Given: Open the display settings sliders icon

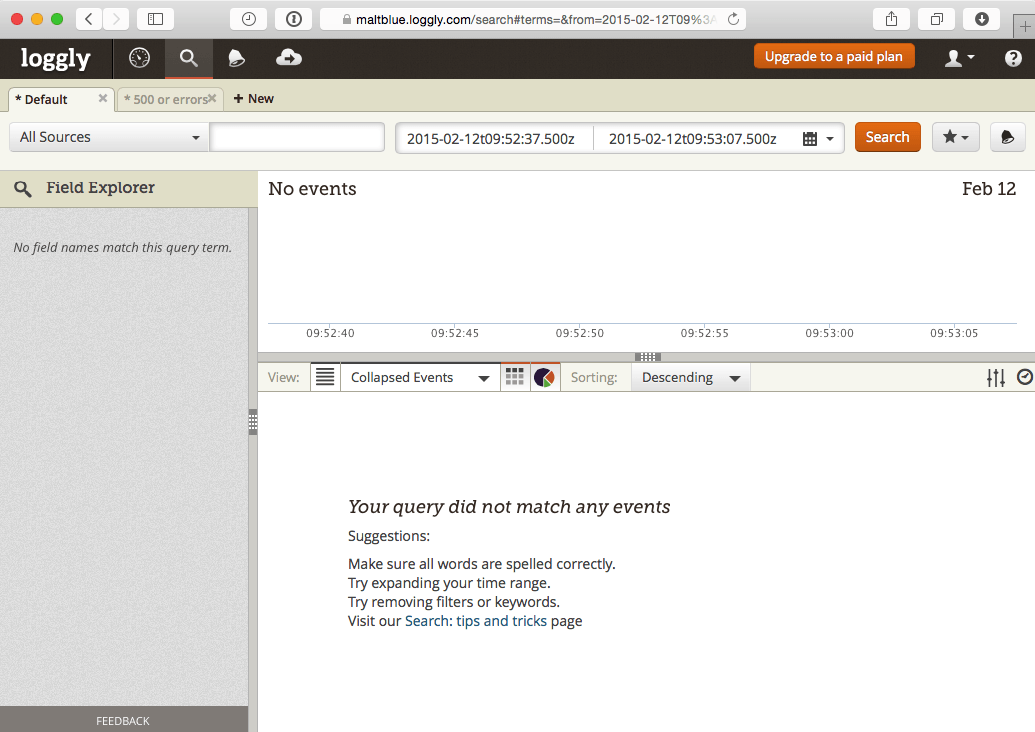Looking at the screenshot, I should pyautogui.click(x=996, y=378).
